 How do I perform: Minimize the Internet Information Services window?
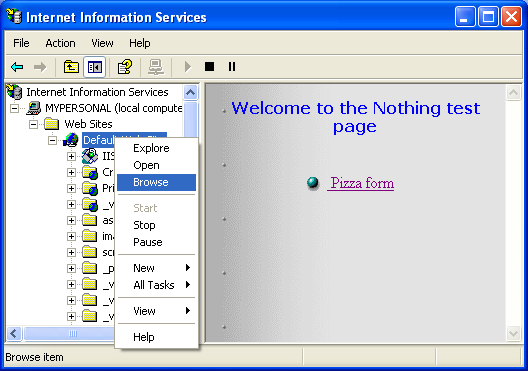tap(464, 16)
